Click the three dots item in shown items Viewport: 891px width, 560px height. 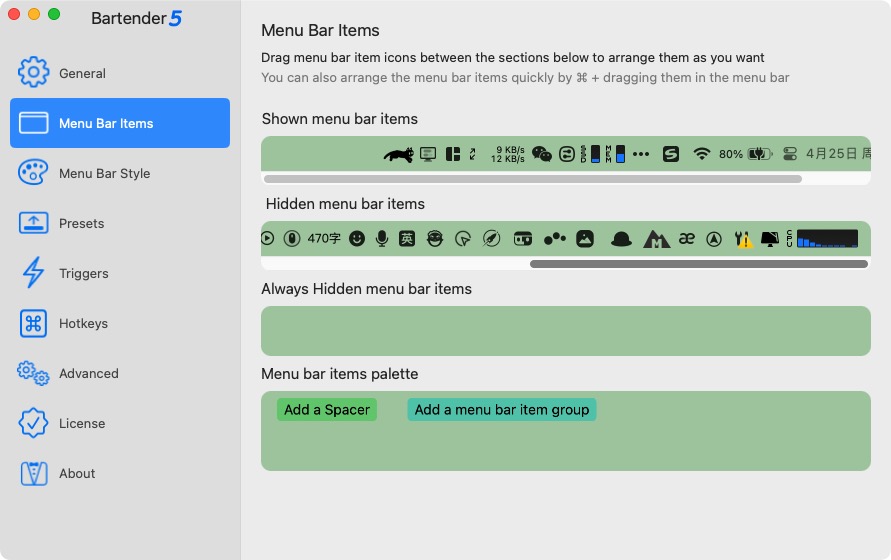[641, 154]
